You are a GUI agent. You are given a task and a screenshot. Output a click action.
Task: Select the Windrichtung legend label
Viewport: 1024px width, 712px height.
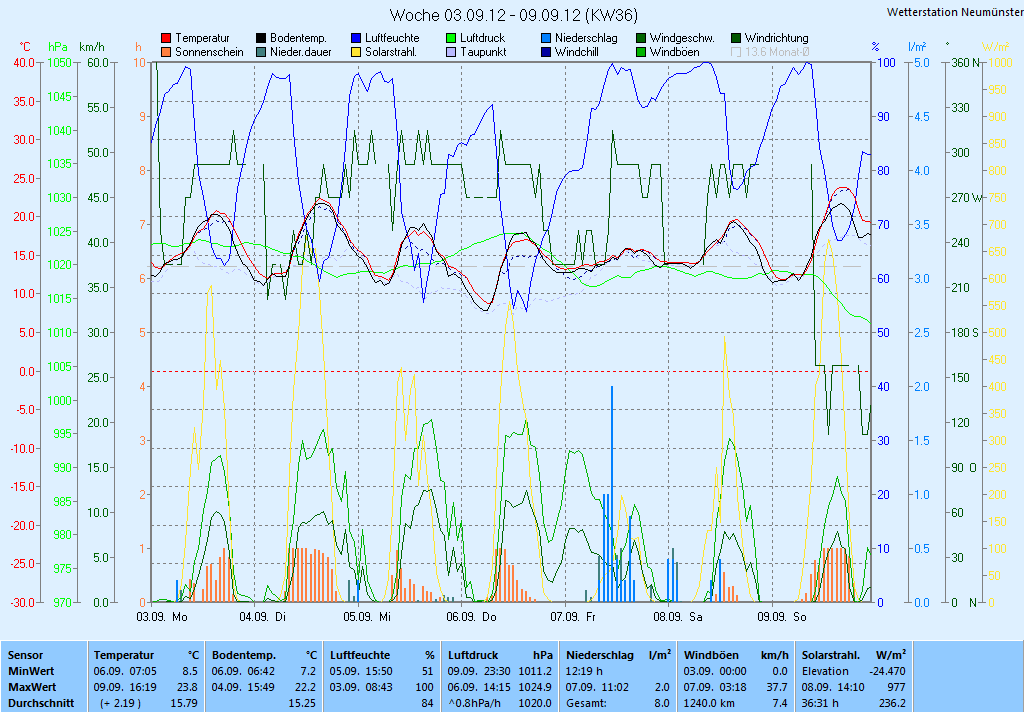776,39
